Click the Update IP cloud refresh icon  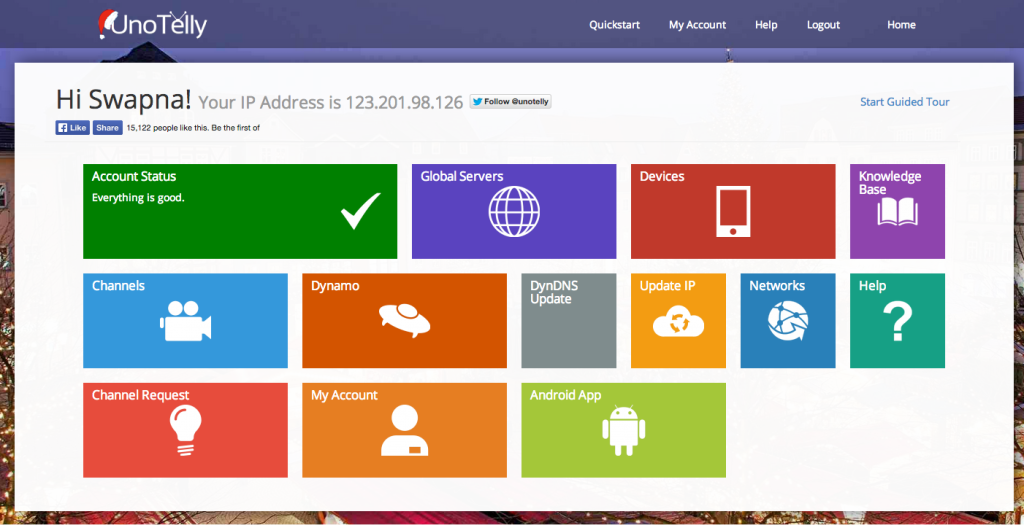coord(679,322)
